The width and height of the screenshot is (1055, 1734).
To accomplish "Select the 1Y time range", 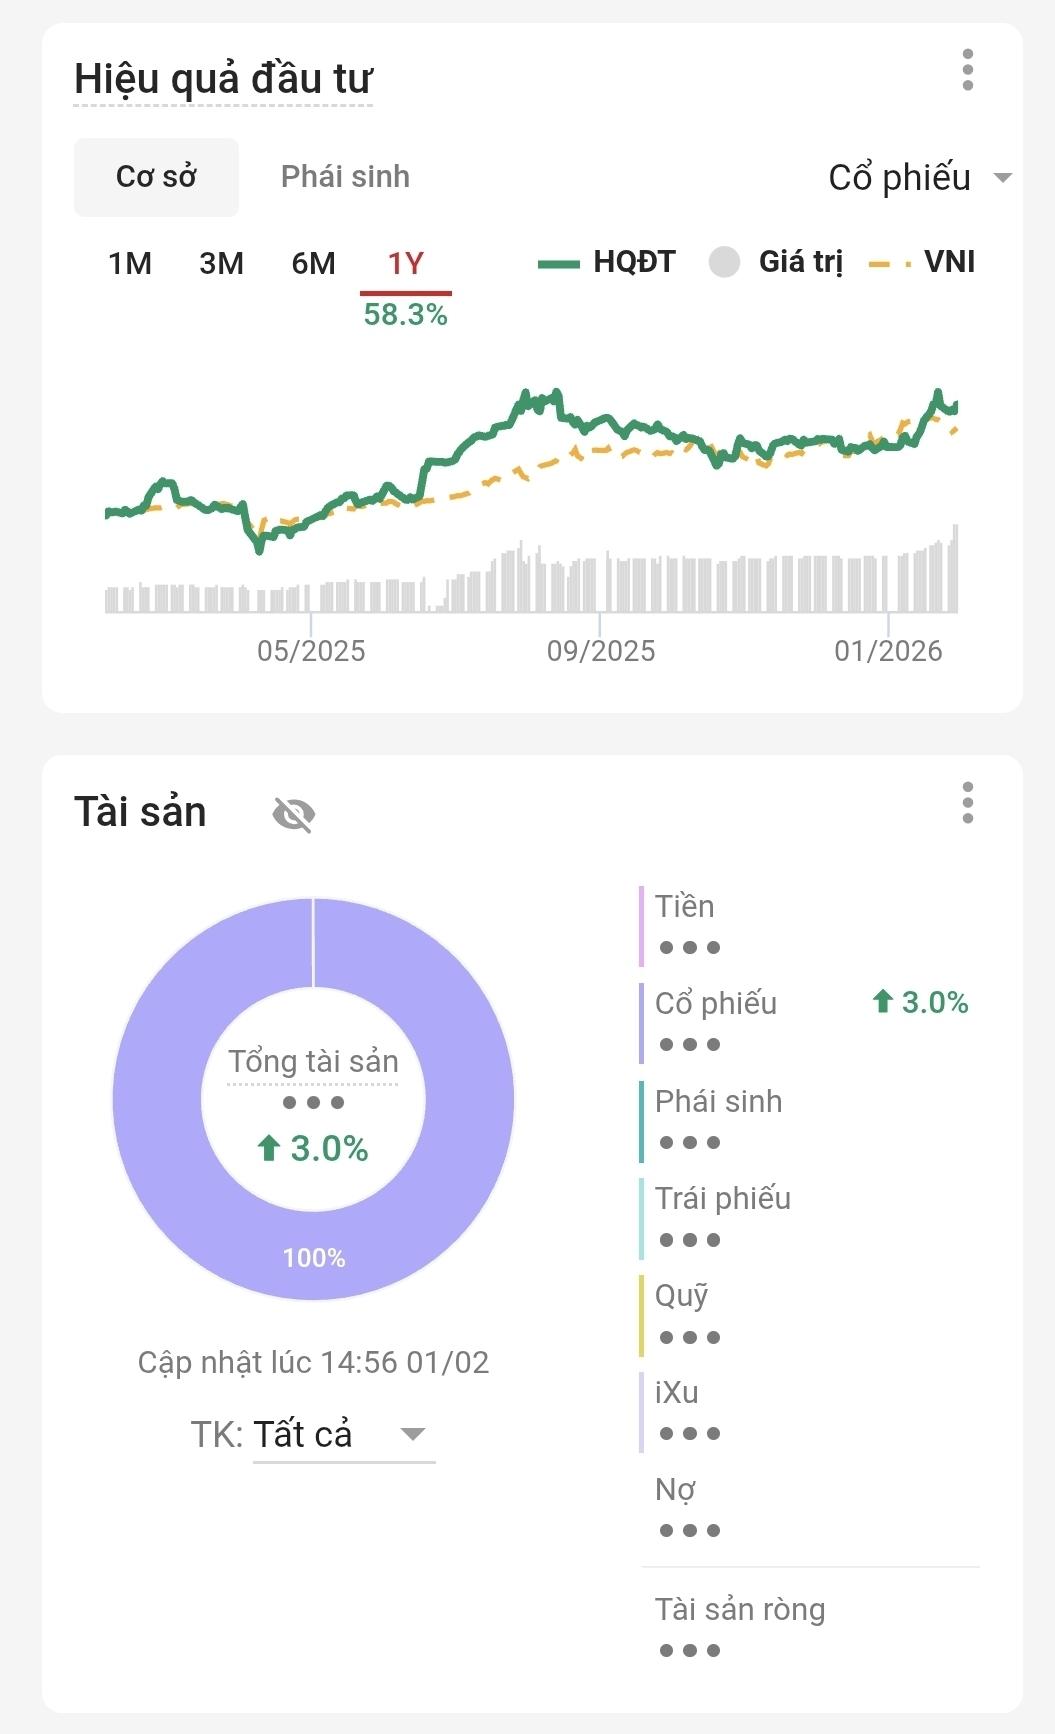I will tap(405, 264).
